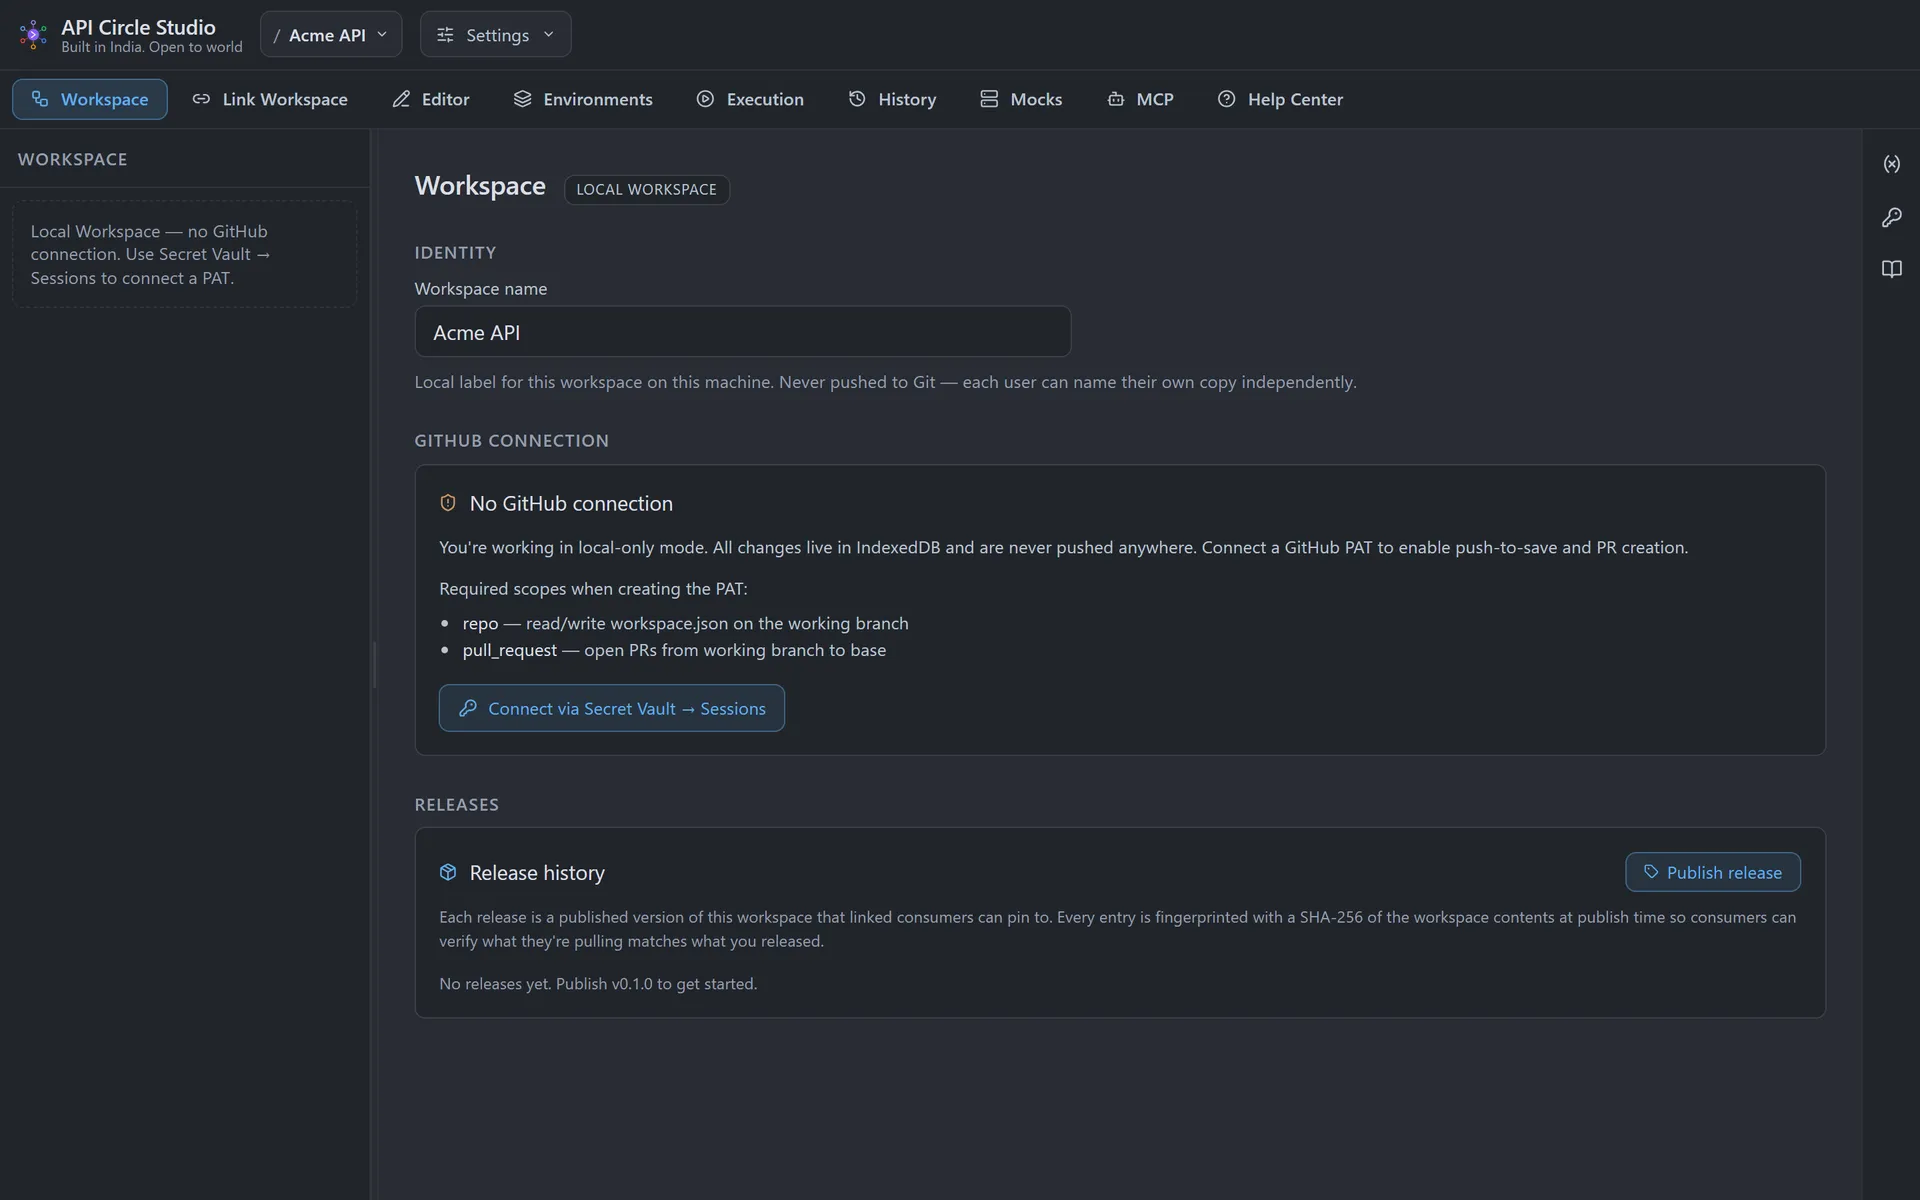Screen dimensions: 1920x1200
Task: Click the 'Built in India. Open to world' tagline
Action: pyautogui.click(x=152, y=47)
